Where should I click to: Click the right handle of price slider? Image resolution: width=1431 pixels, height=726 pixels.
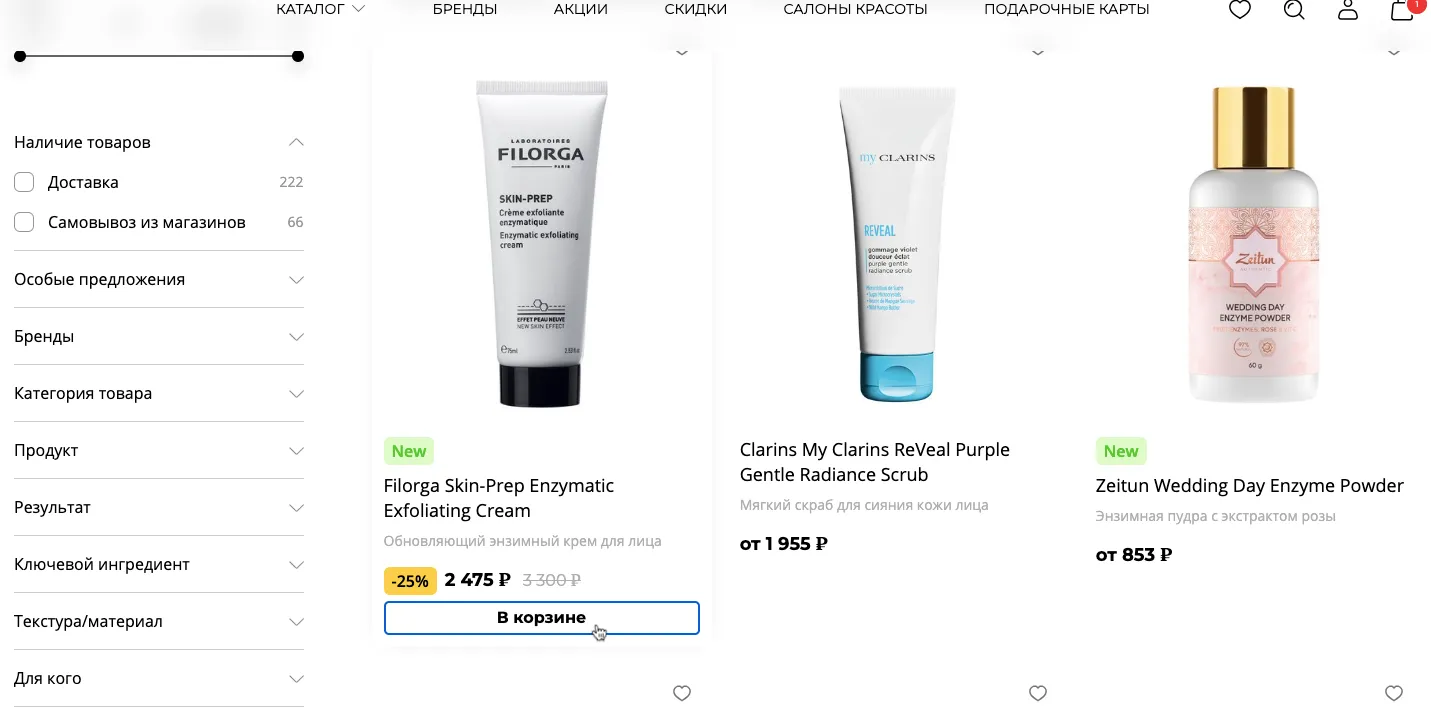(x=298, y=56)
